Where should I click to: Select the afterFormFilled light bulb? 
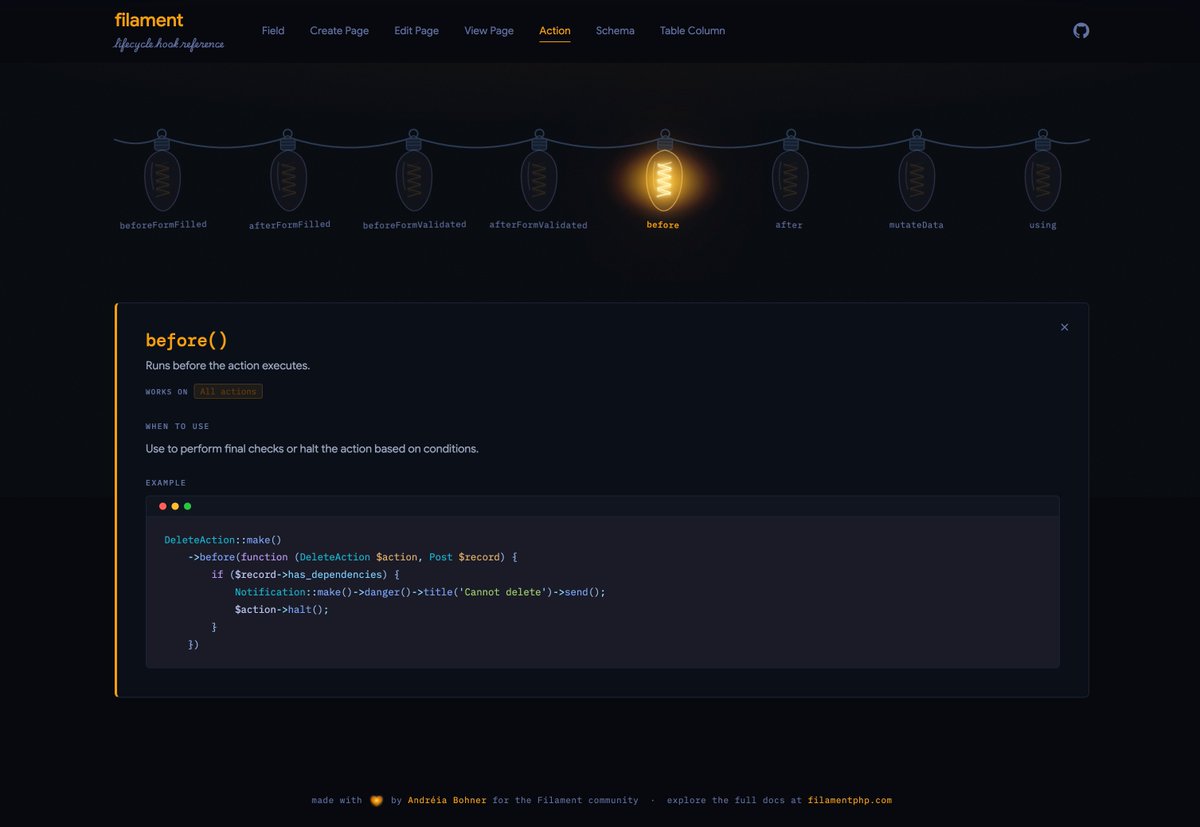pyautogui.click(x=288, y=171)
